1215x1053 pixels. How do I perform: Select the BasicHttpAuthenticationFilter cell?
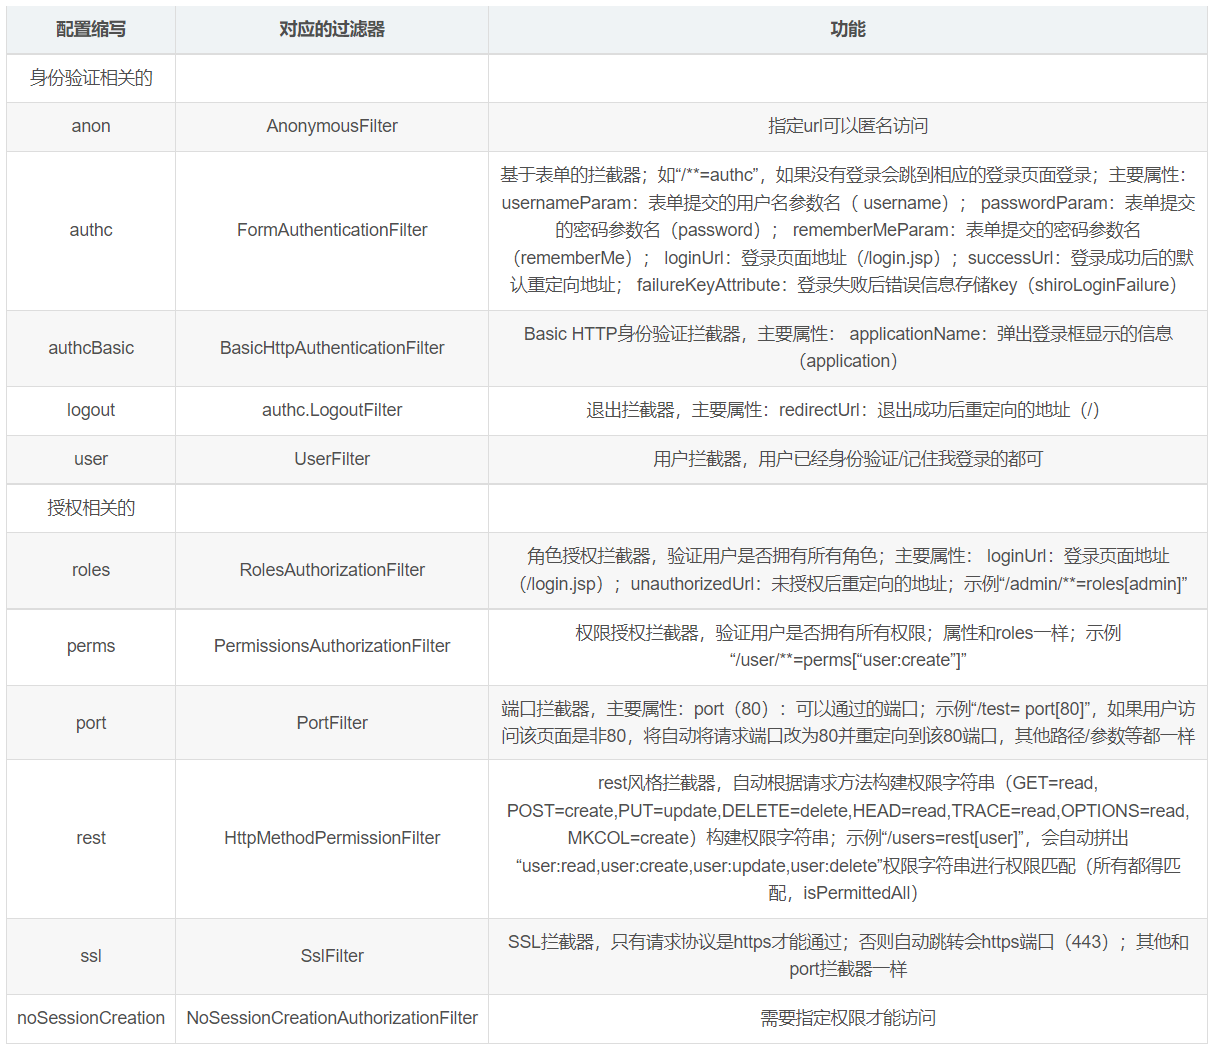coord(332,348)
